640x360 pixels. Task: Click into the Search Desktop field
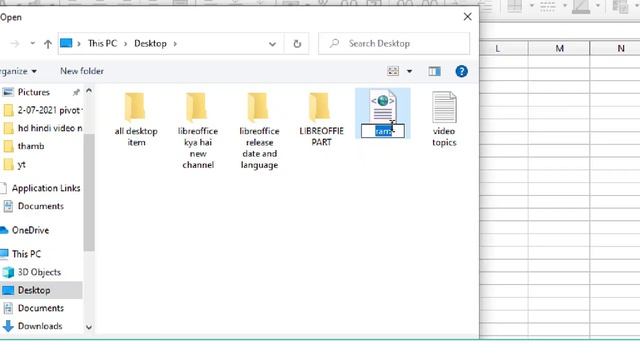point(394,43)
